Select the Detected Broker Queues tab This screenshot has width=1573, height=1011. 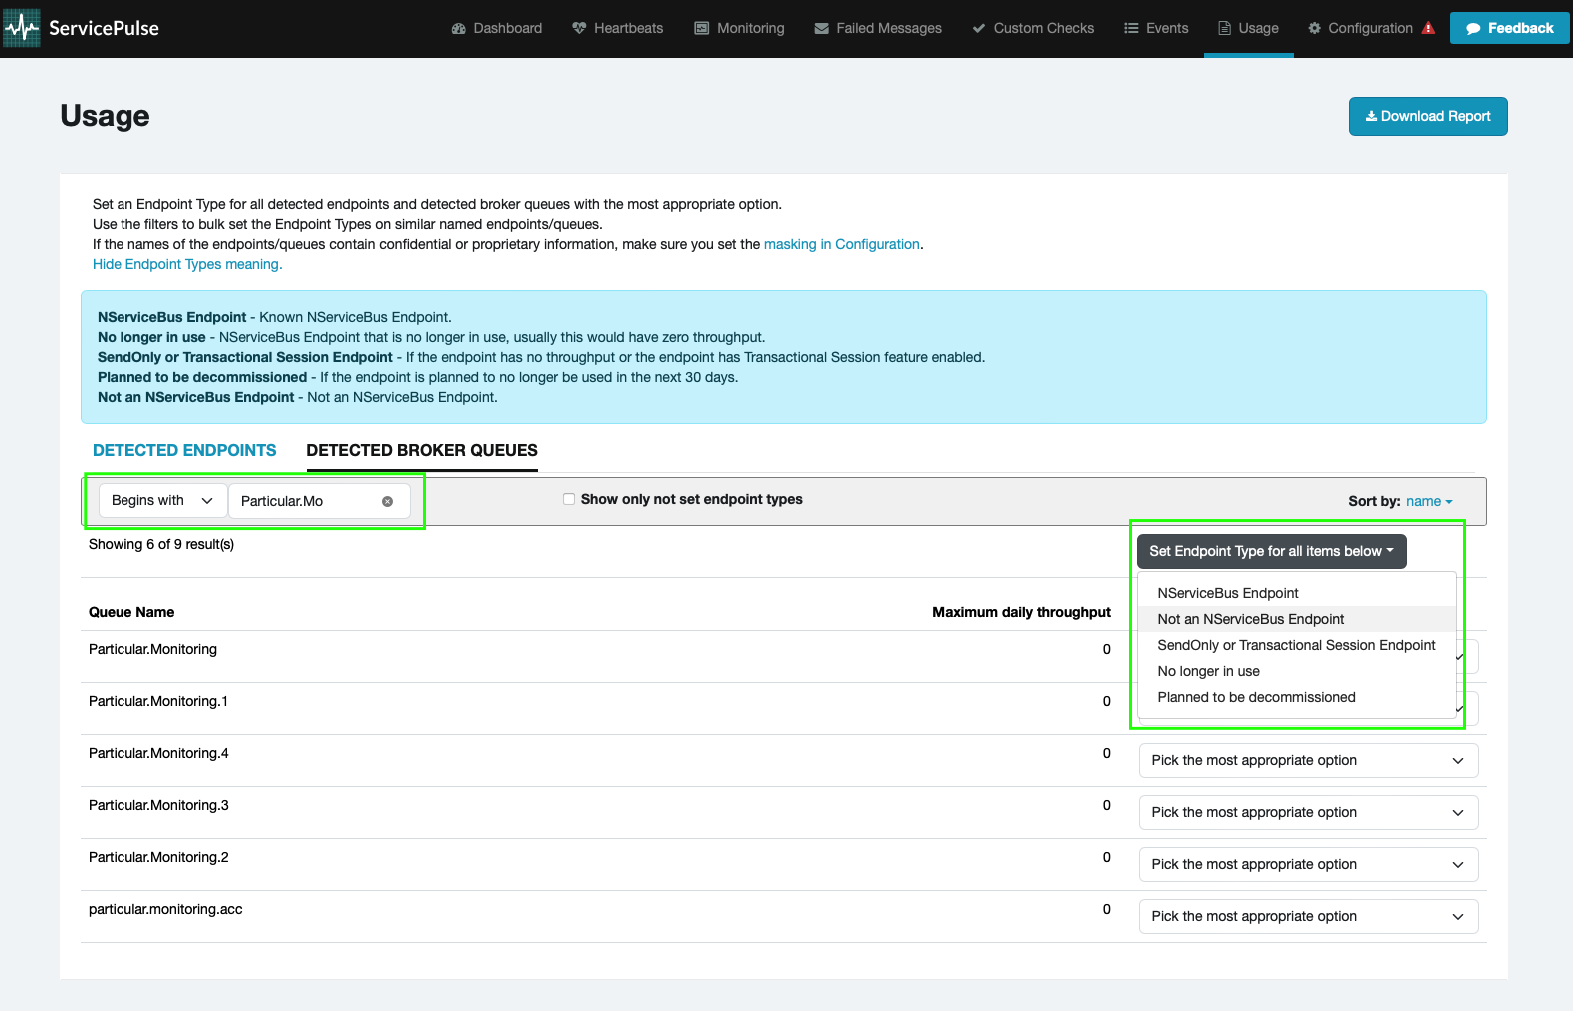(422, 450)
